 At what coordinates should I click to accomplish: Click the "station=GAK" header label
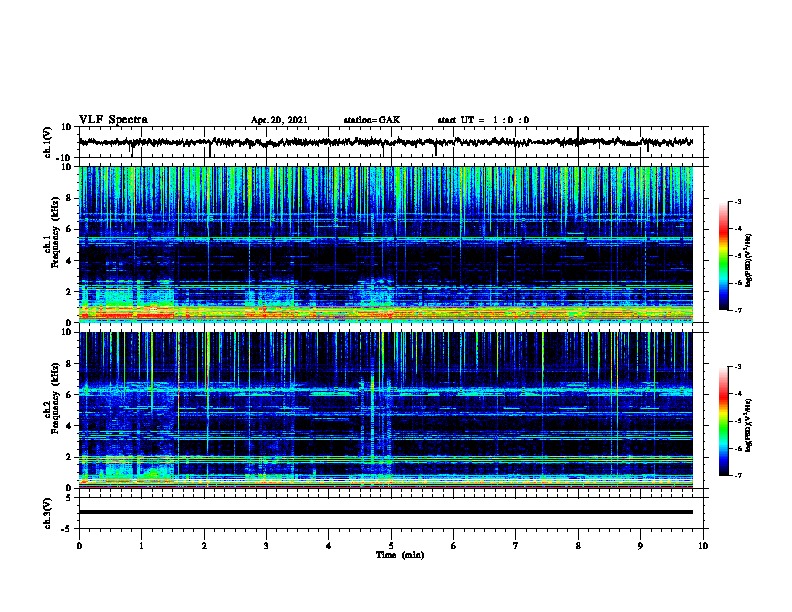372,120
